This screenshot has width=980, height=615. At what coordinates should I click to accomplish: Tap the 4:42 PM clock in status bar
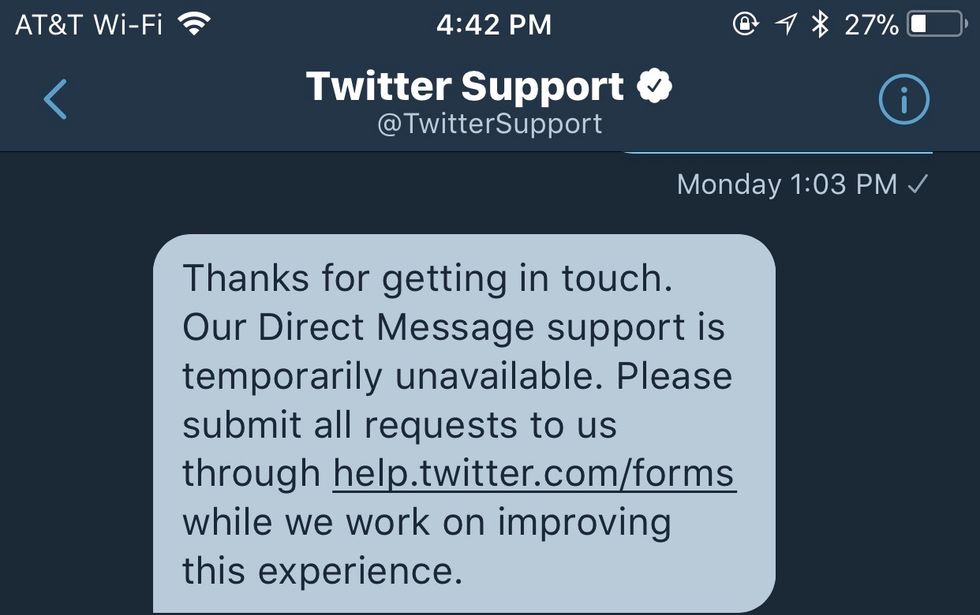493,25
